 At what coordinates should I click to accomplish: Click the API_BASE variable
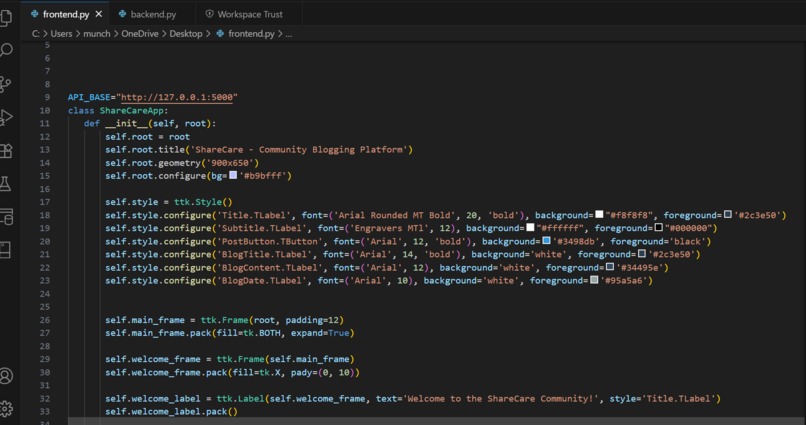click(89, 97)
